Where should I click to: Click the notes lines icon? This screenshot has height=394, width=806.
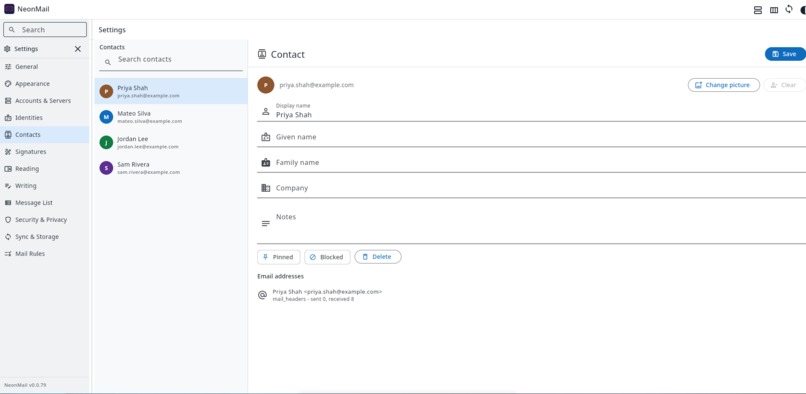tap(266, 224)
